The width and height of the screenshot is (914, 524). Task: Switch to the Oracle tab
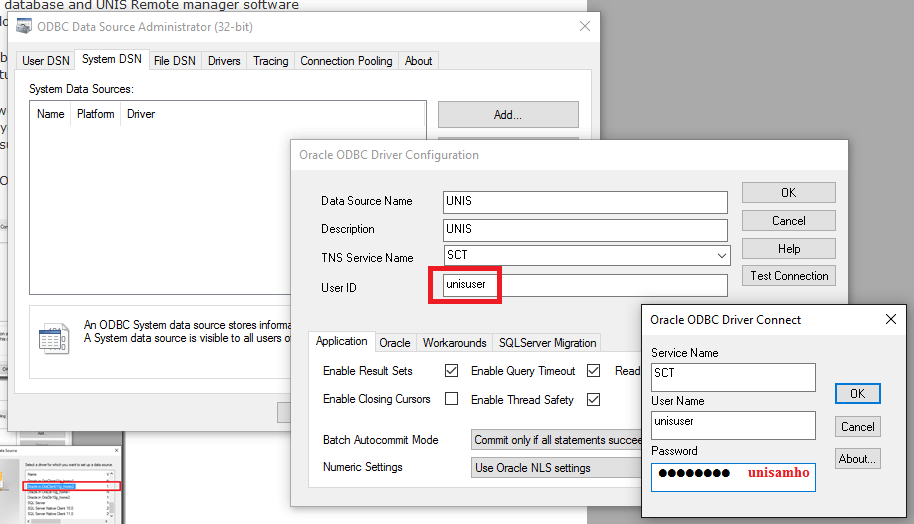pos(395,343)
